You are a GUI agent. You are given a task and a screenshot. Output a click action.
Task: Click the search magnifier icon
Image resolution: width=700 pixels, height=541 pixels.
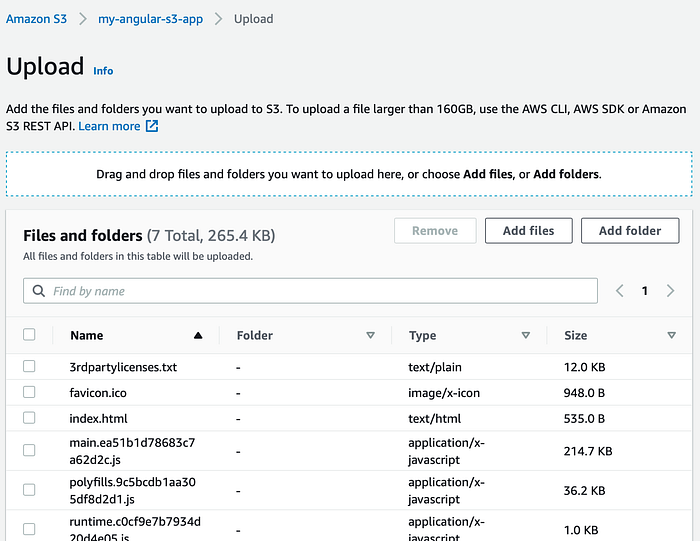[x=39, y=291]
